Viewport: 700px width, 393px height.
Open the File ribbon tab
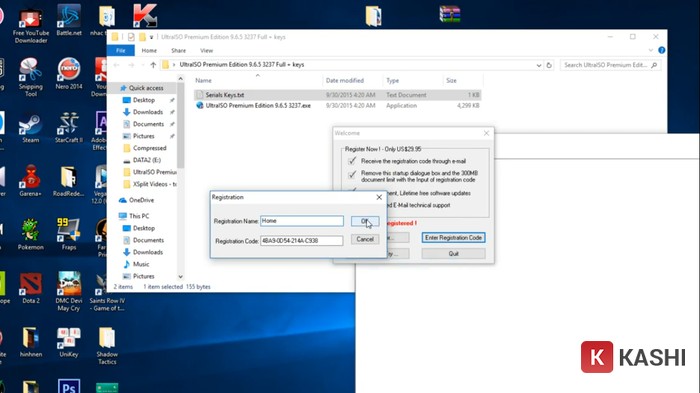(x=121, y=50)
